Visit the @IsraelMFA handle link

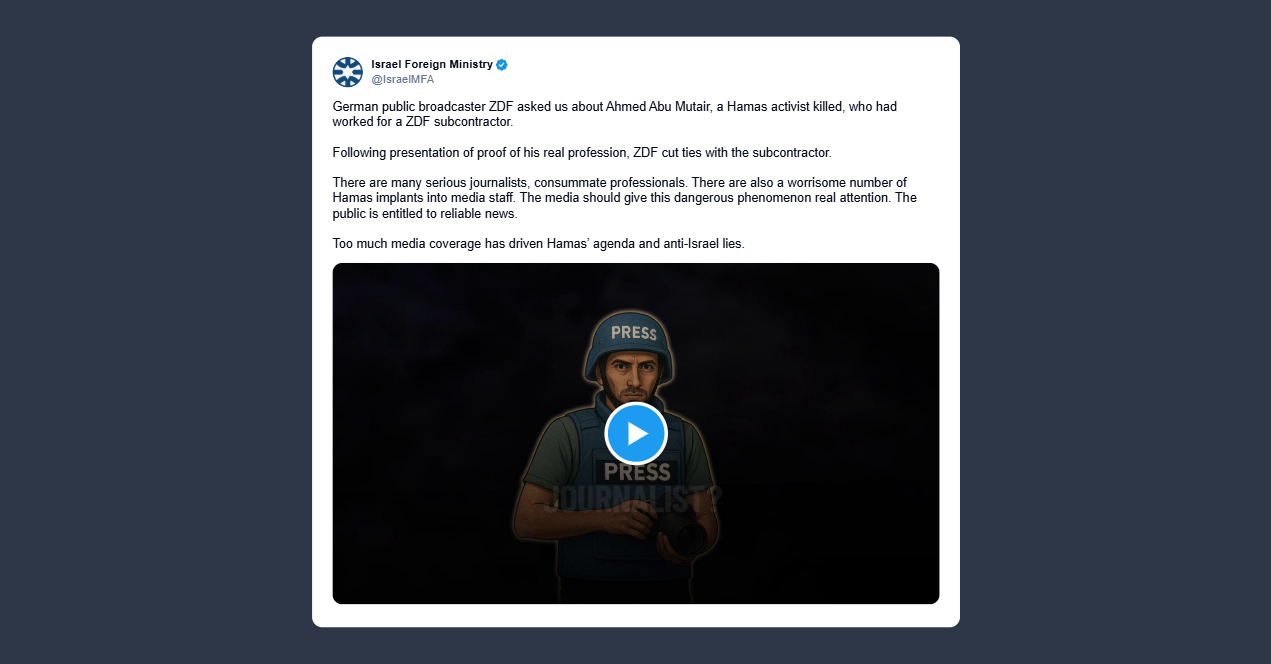coord(402,79)
